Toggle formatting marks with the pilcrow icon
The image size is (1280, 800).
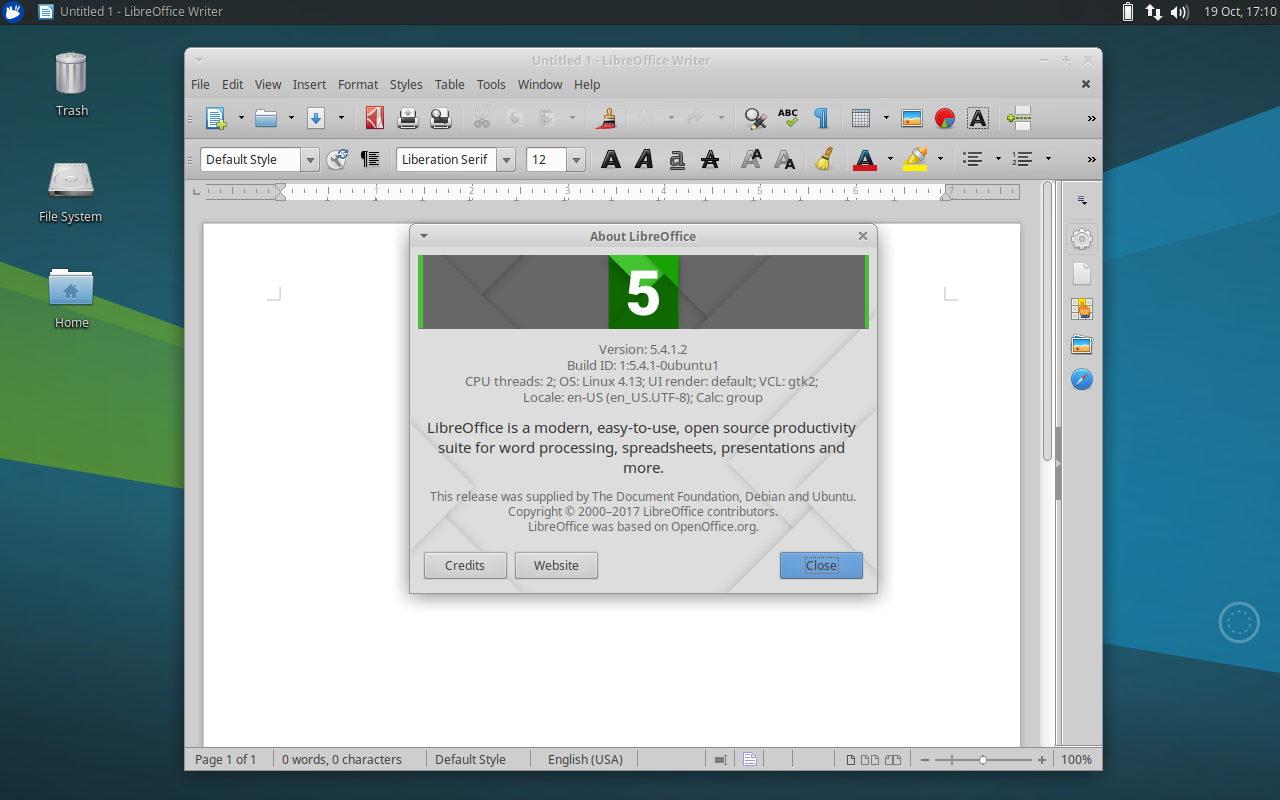tap(820, 118)
